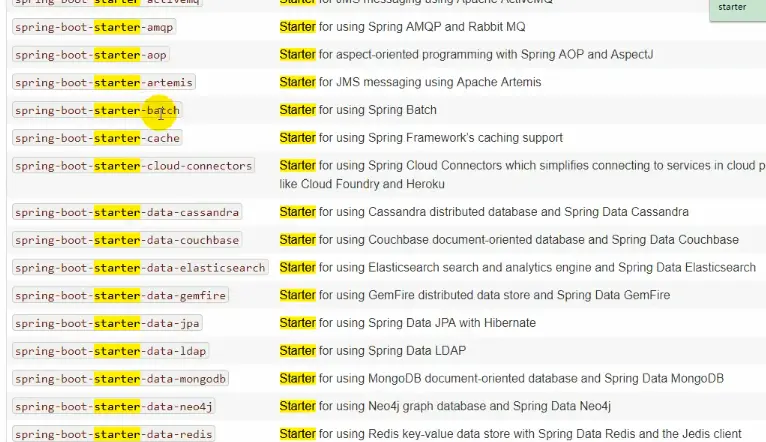Image resolution: width=766 pixels, height=442 pixels.
Task: Click the green 'starter' search box at the top right
Action: click(x=738, y=9)
